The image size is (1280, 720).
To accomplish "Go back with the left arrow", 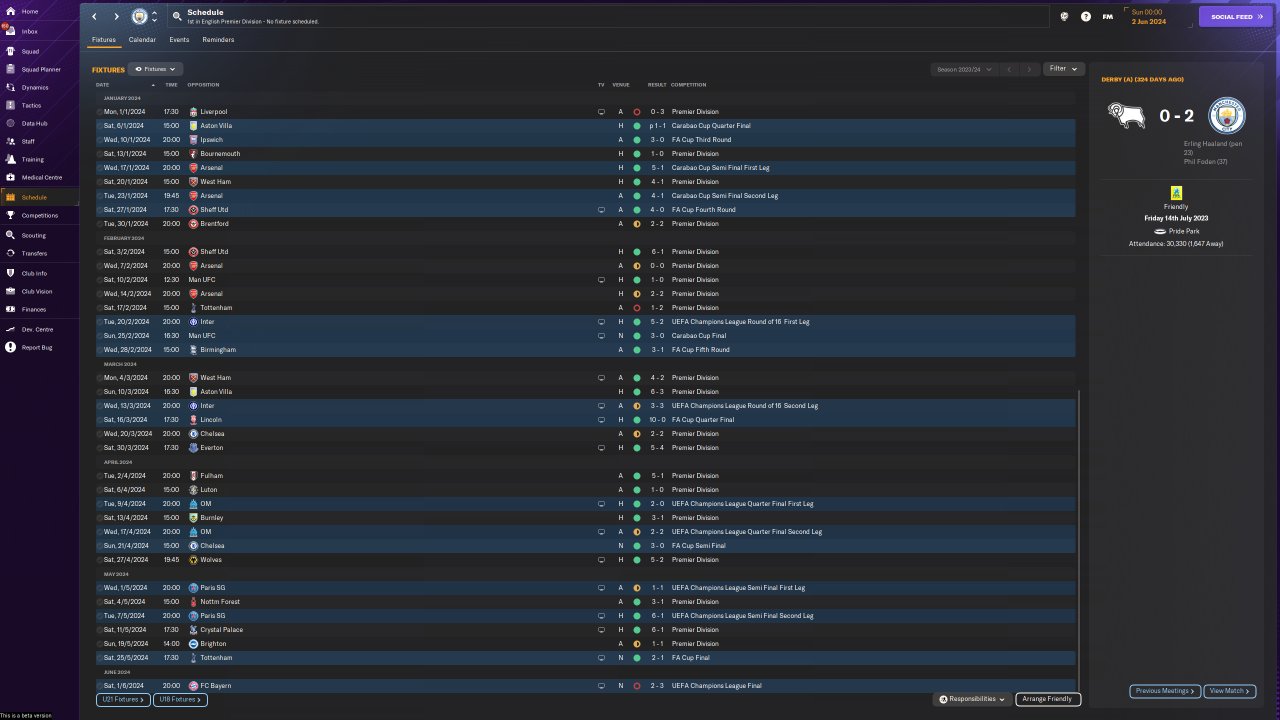I will tap(94, 17).
